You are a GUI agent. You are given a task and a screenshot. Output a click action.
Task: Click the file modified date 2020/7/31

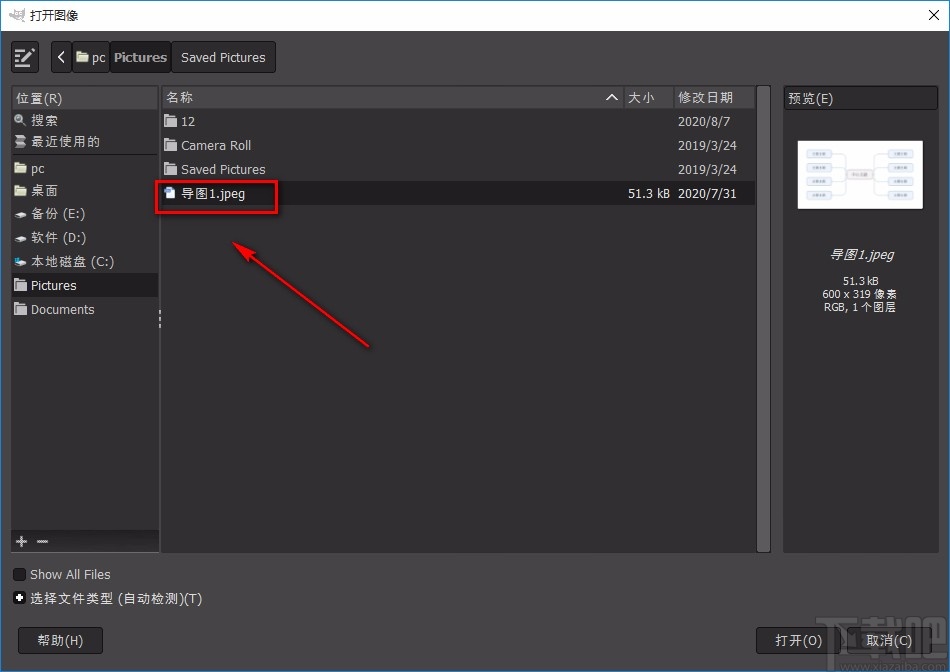pos(706,193)
